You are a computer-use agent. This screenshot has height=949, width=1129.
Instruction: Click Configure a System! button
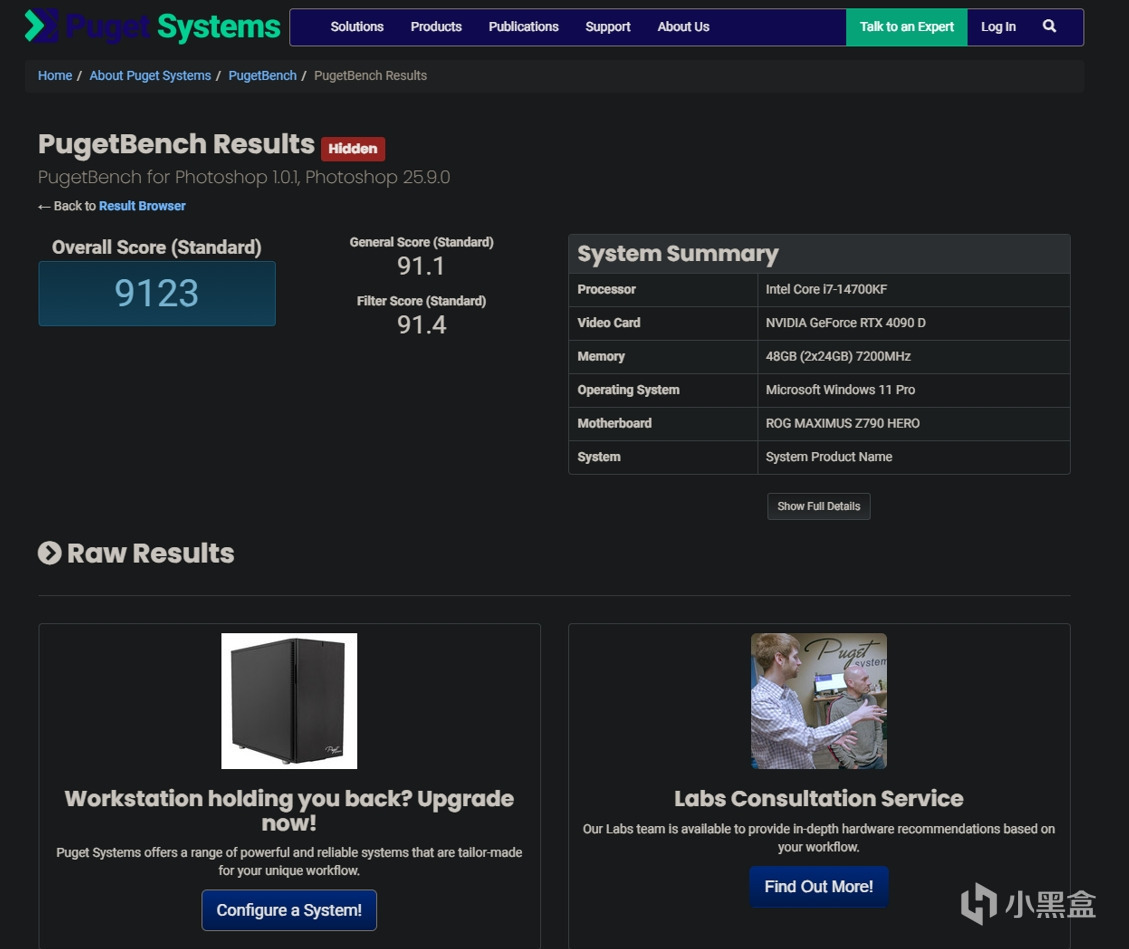289,910
